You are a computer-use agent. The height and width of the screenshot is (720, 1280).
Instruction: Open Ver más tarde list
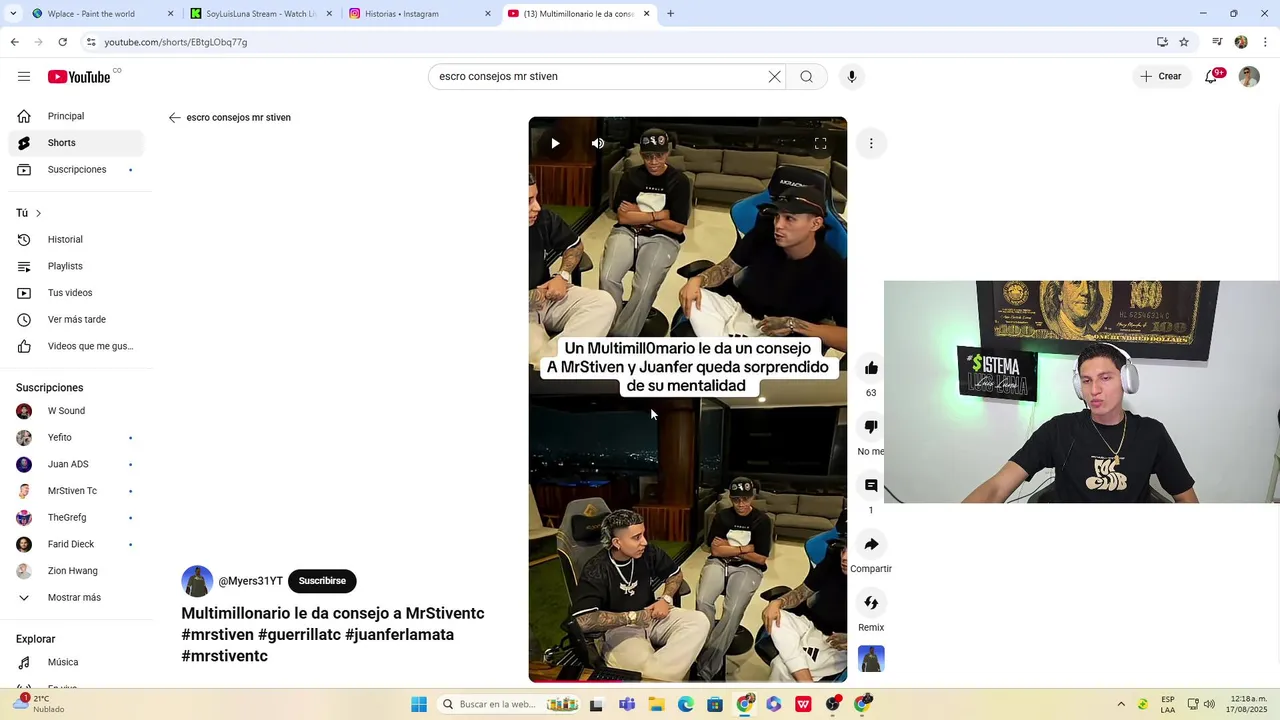coord(76,319)
